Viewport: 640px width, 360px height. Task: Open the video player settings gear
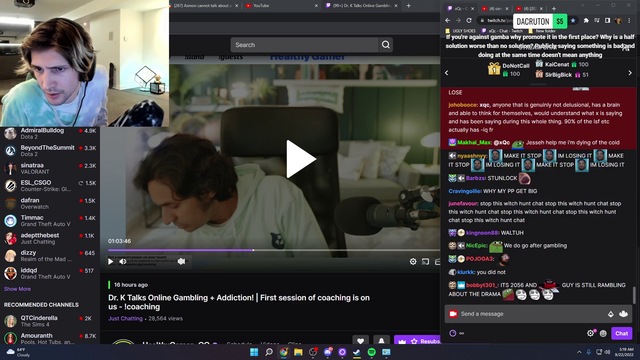(x=413, y=261)
